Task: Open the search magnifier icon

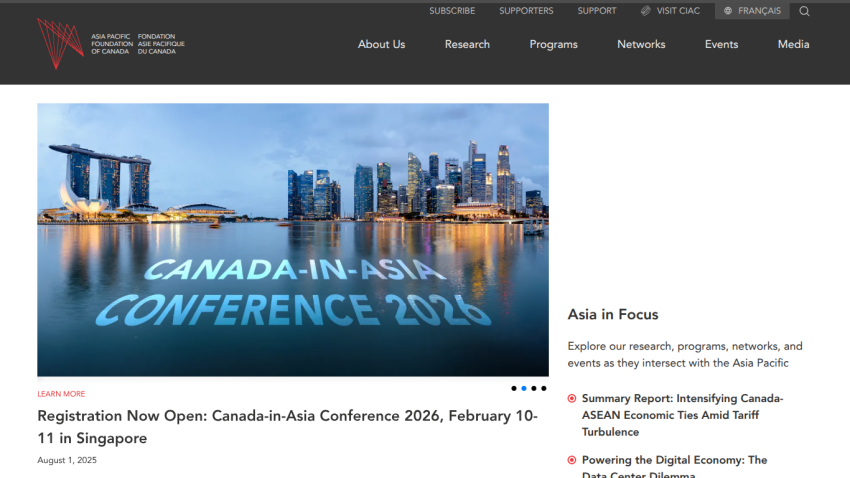Action: tap(804, 11)
